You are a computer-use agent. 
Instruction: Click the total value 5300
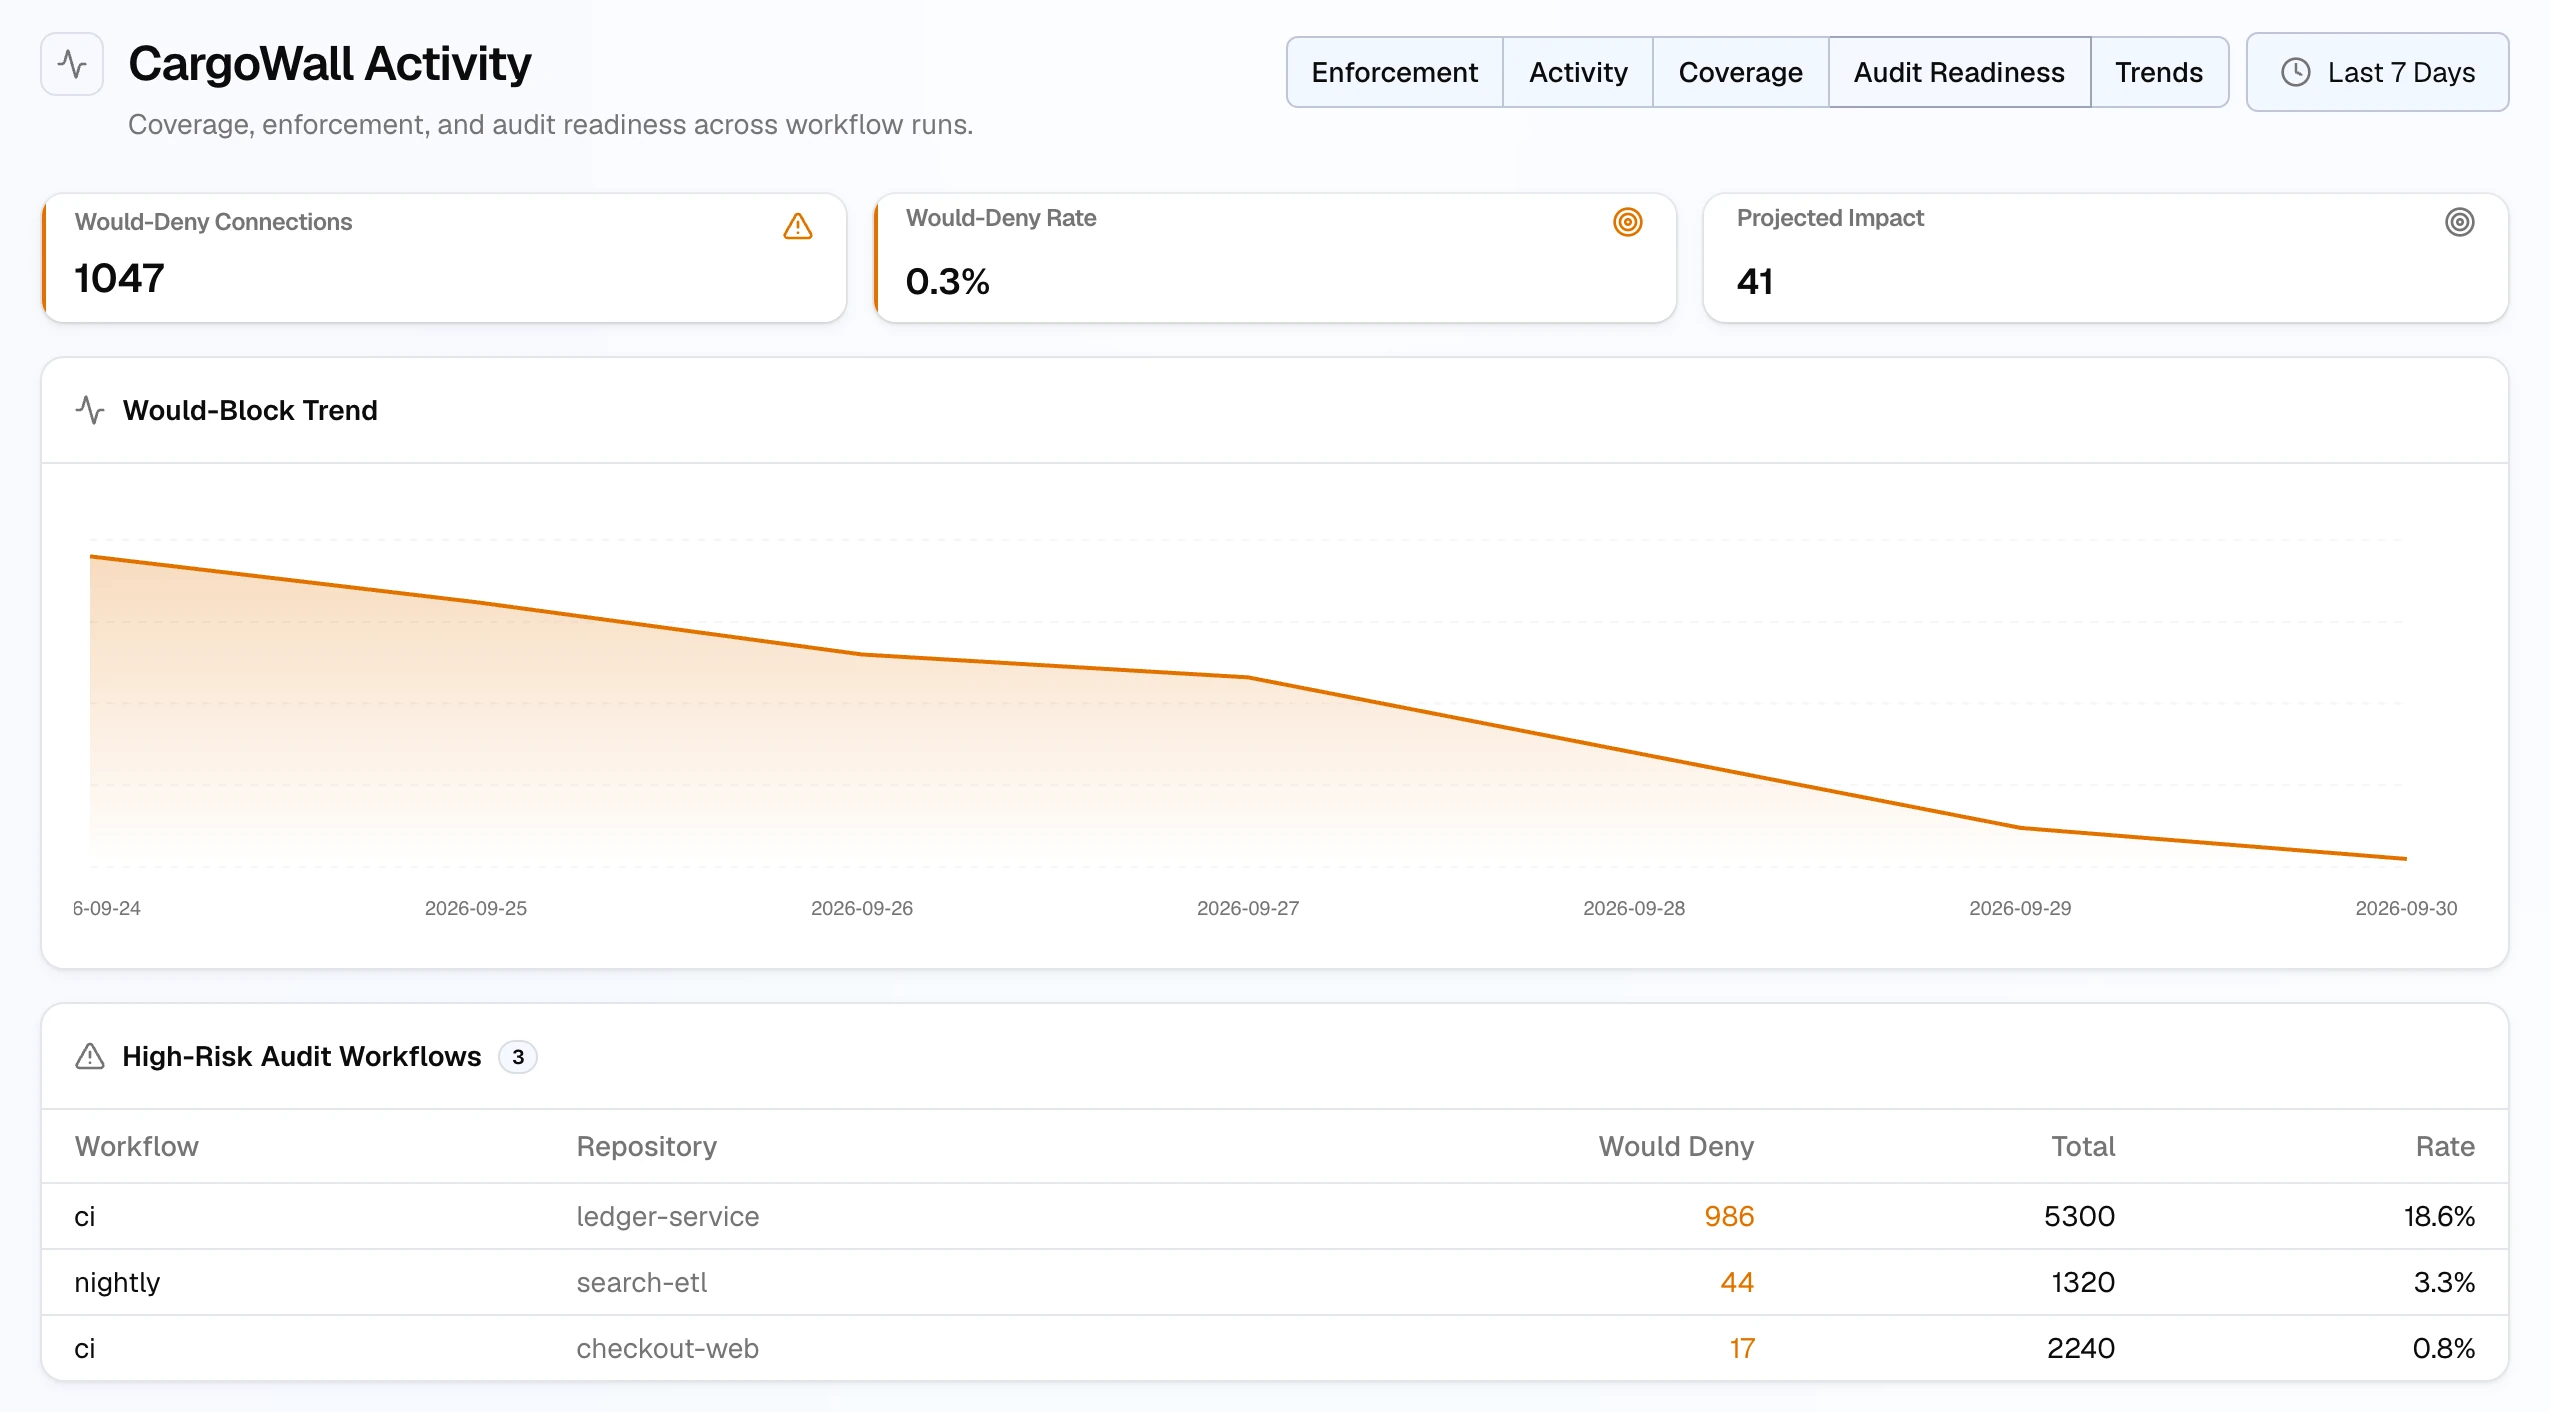pyautogui.click(x=2079, y=1216)
